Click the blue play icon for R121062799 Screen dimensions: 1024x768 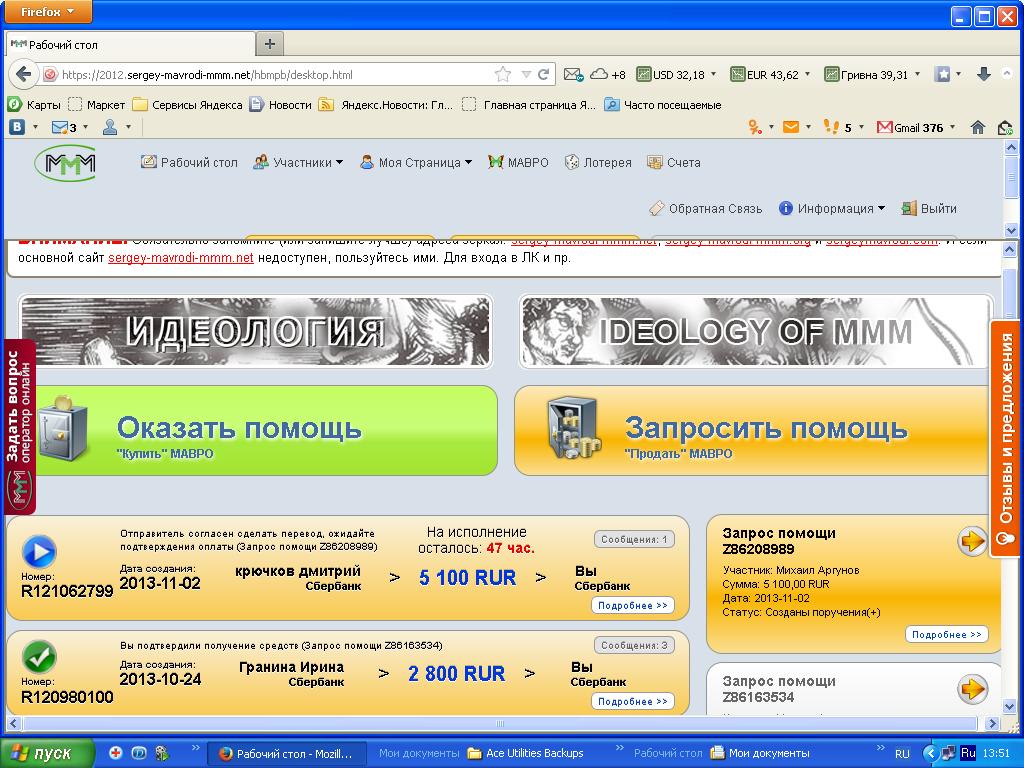39,552
